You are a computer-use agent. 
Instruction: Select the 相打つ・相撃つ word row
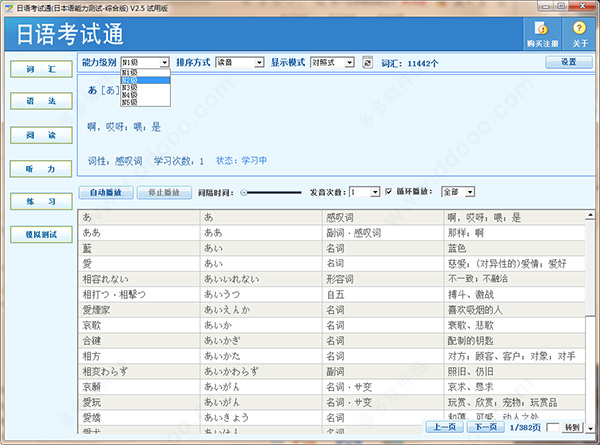coord(332,295)
